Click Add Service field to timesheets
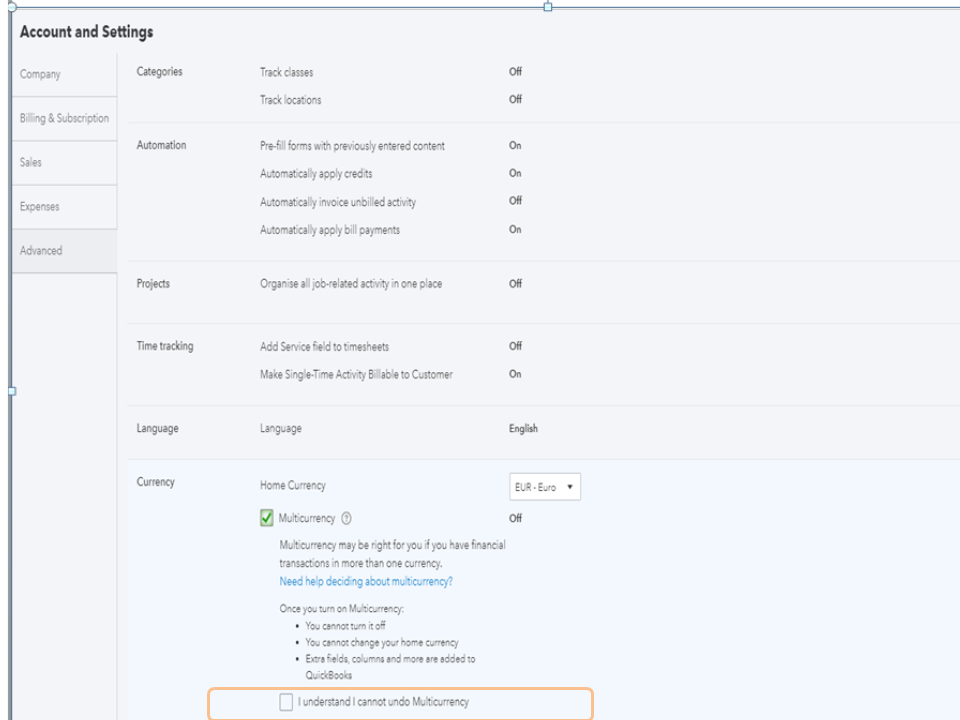The height and width of the screenshot is (720, 960). click(x=324, y=347)
